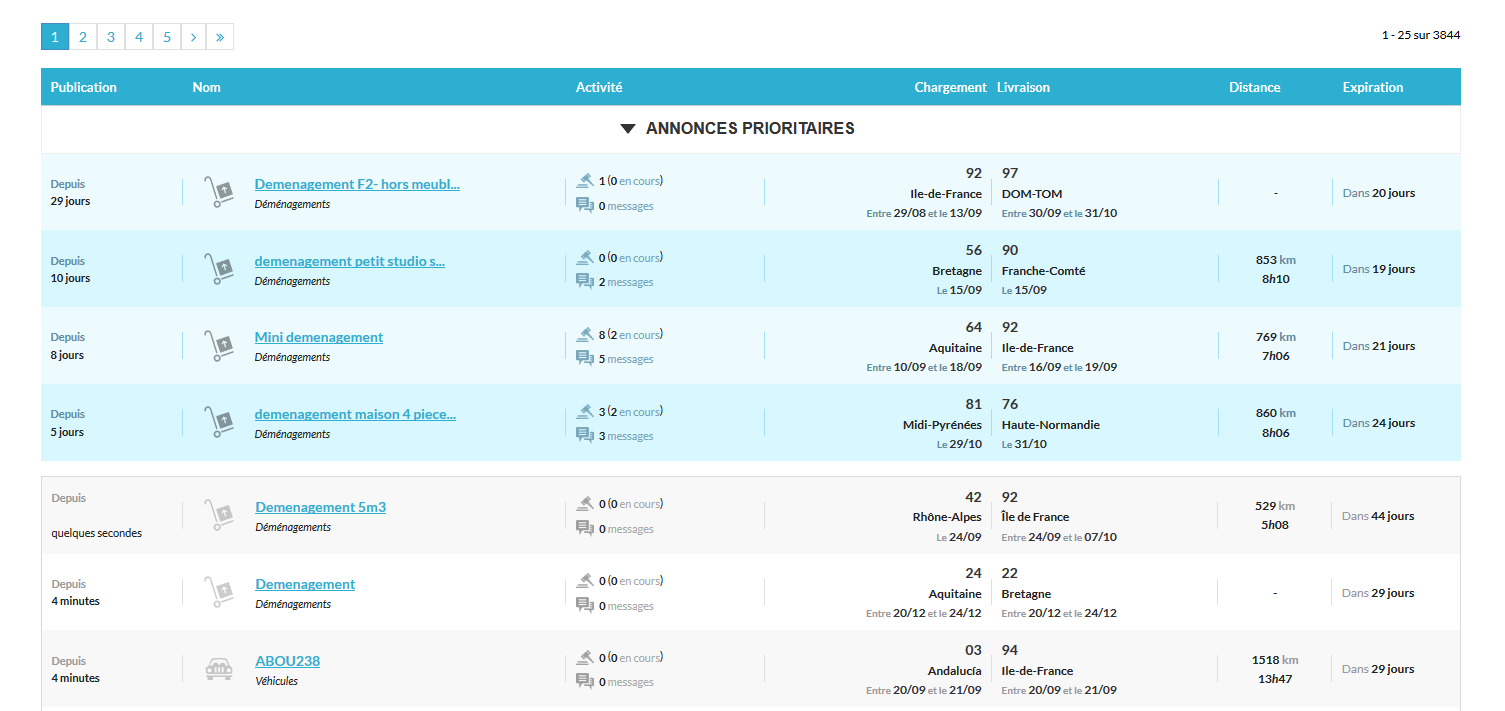This screenshot has width=1505, height=711.
Task: Open page 3 in pagination
Action: point(111,37)
